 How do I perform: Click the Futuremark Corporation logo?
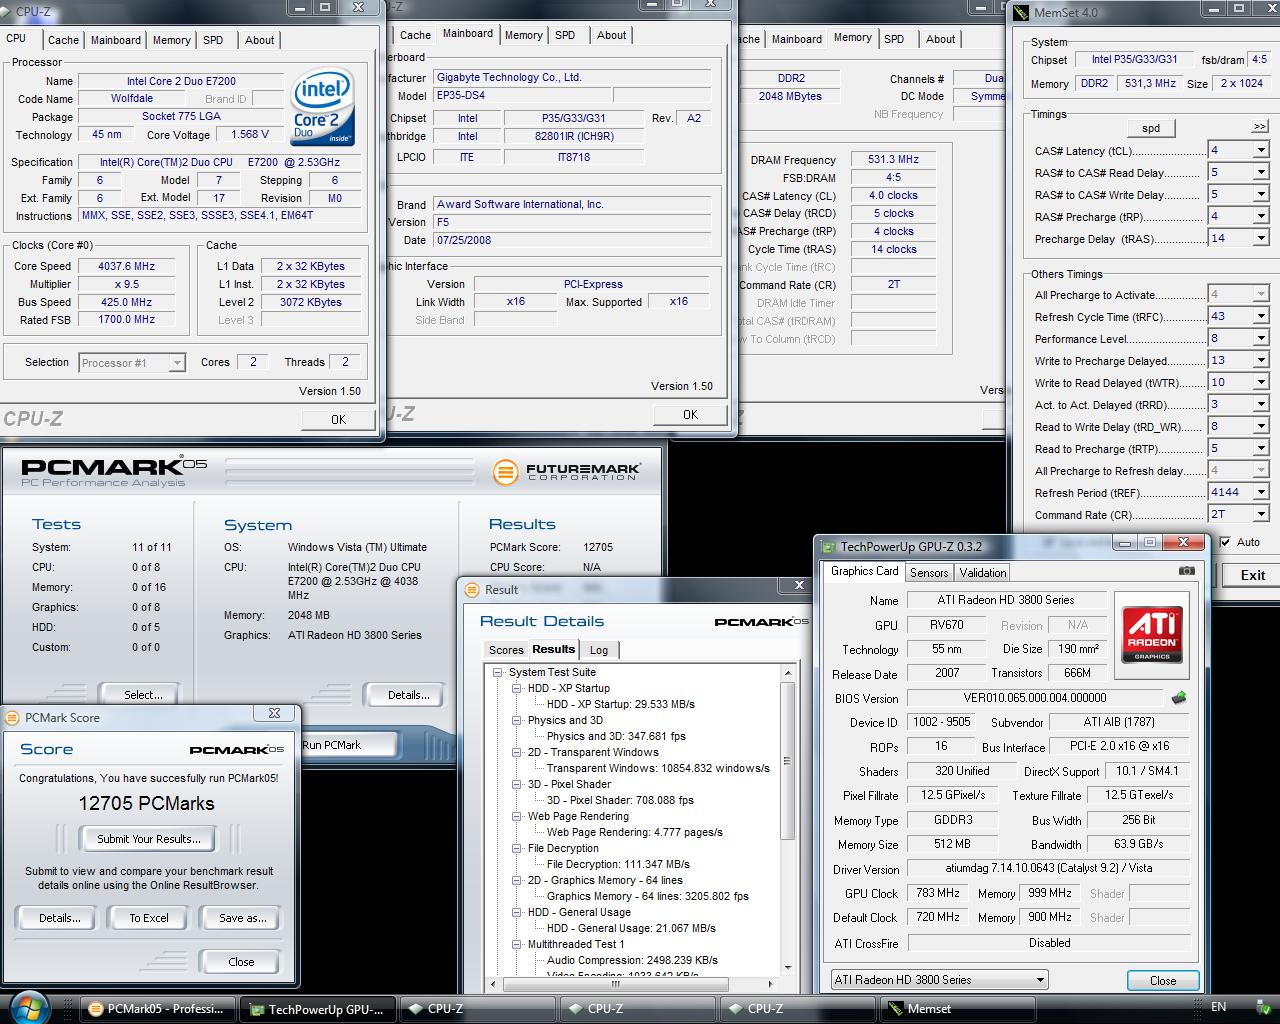(566, 471)
